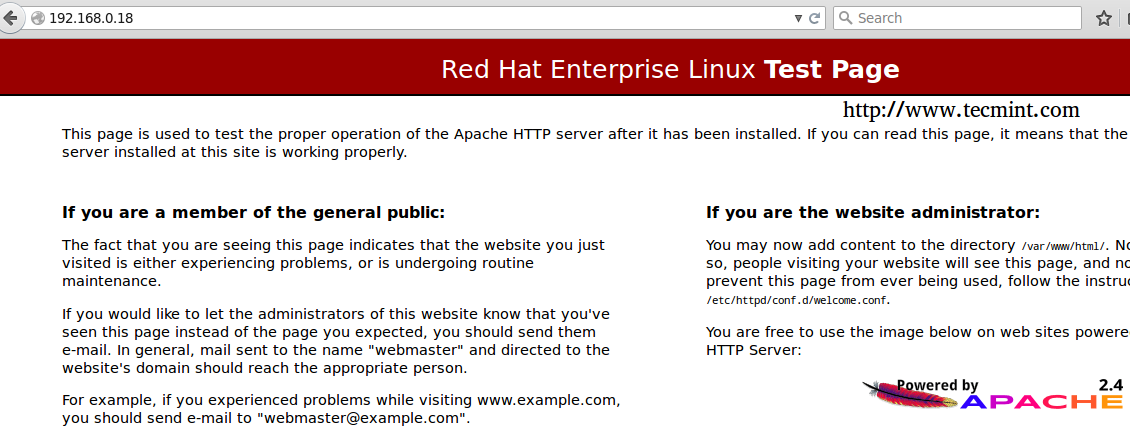The height and width of the screenshot is (435, 1130).
Task: Click the 2.4 version number by the logo
Action: 1110,384
